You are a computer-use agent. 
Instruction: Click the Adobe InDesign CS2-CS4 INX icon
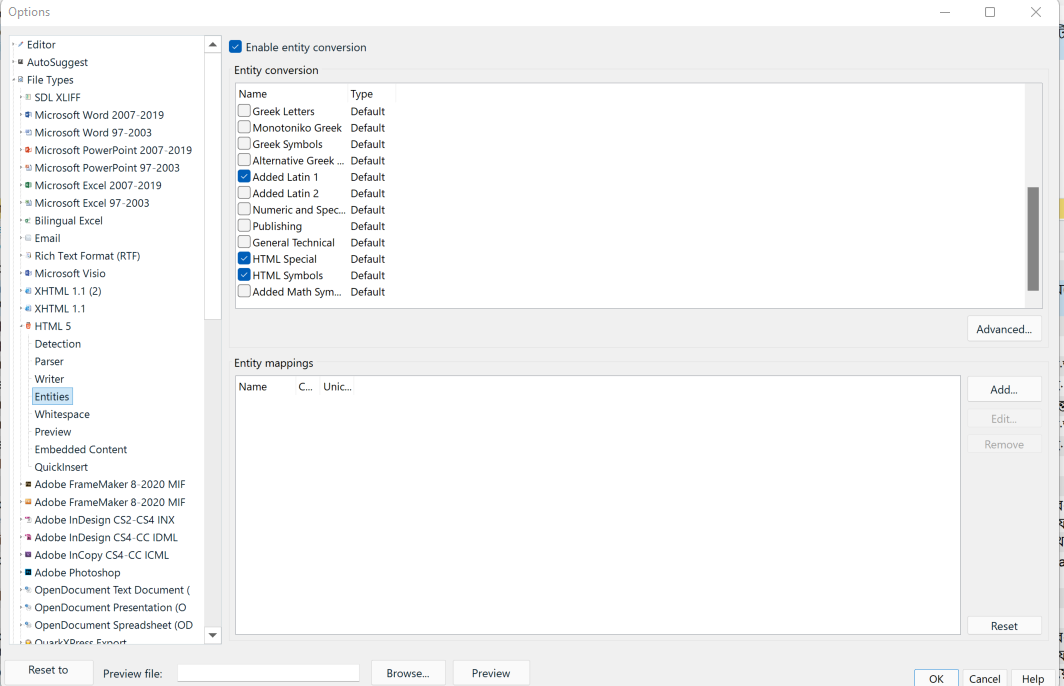tap(28, 520)
